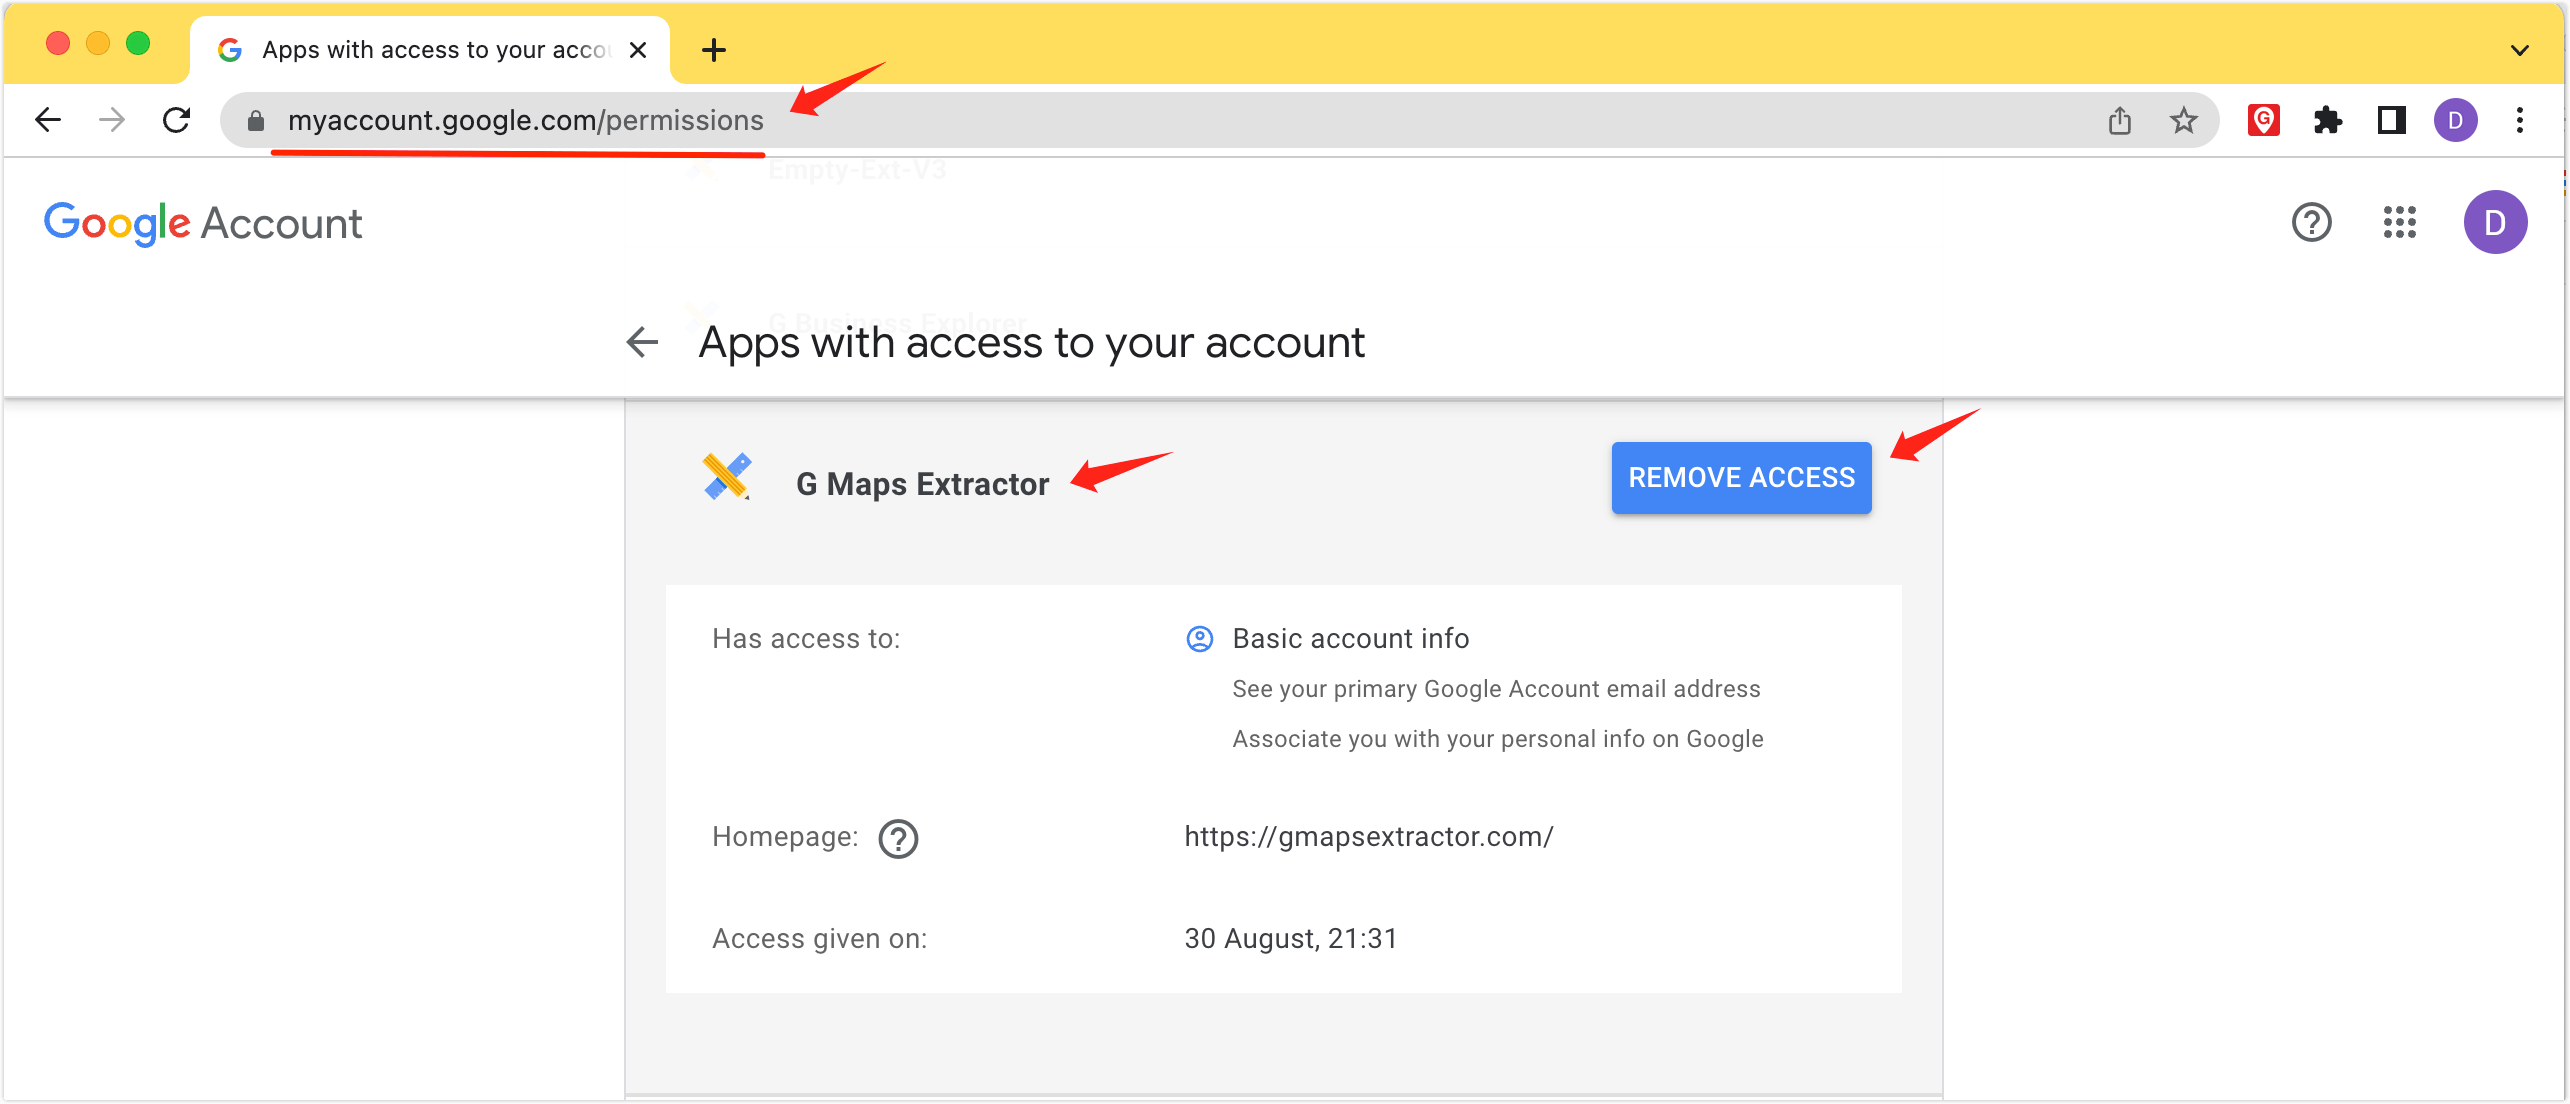Reload the current page
Screen dimensions: 2570x1104
point(177,120)
